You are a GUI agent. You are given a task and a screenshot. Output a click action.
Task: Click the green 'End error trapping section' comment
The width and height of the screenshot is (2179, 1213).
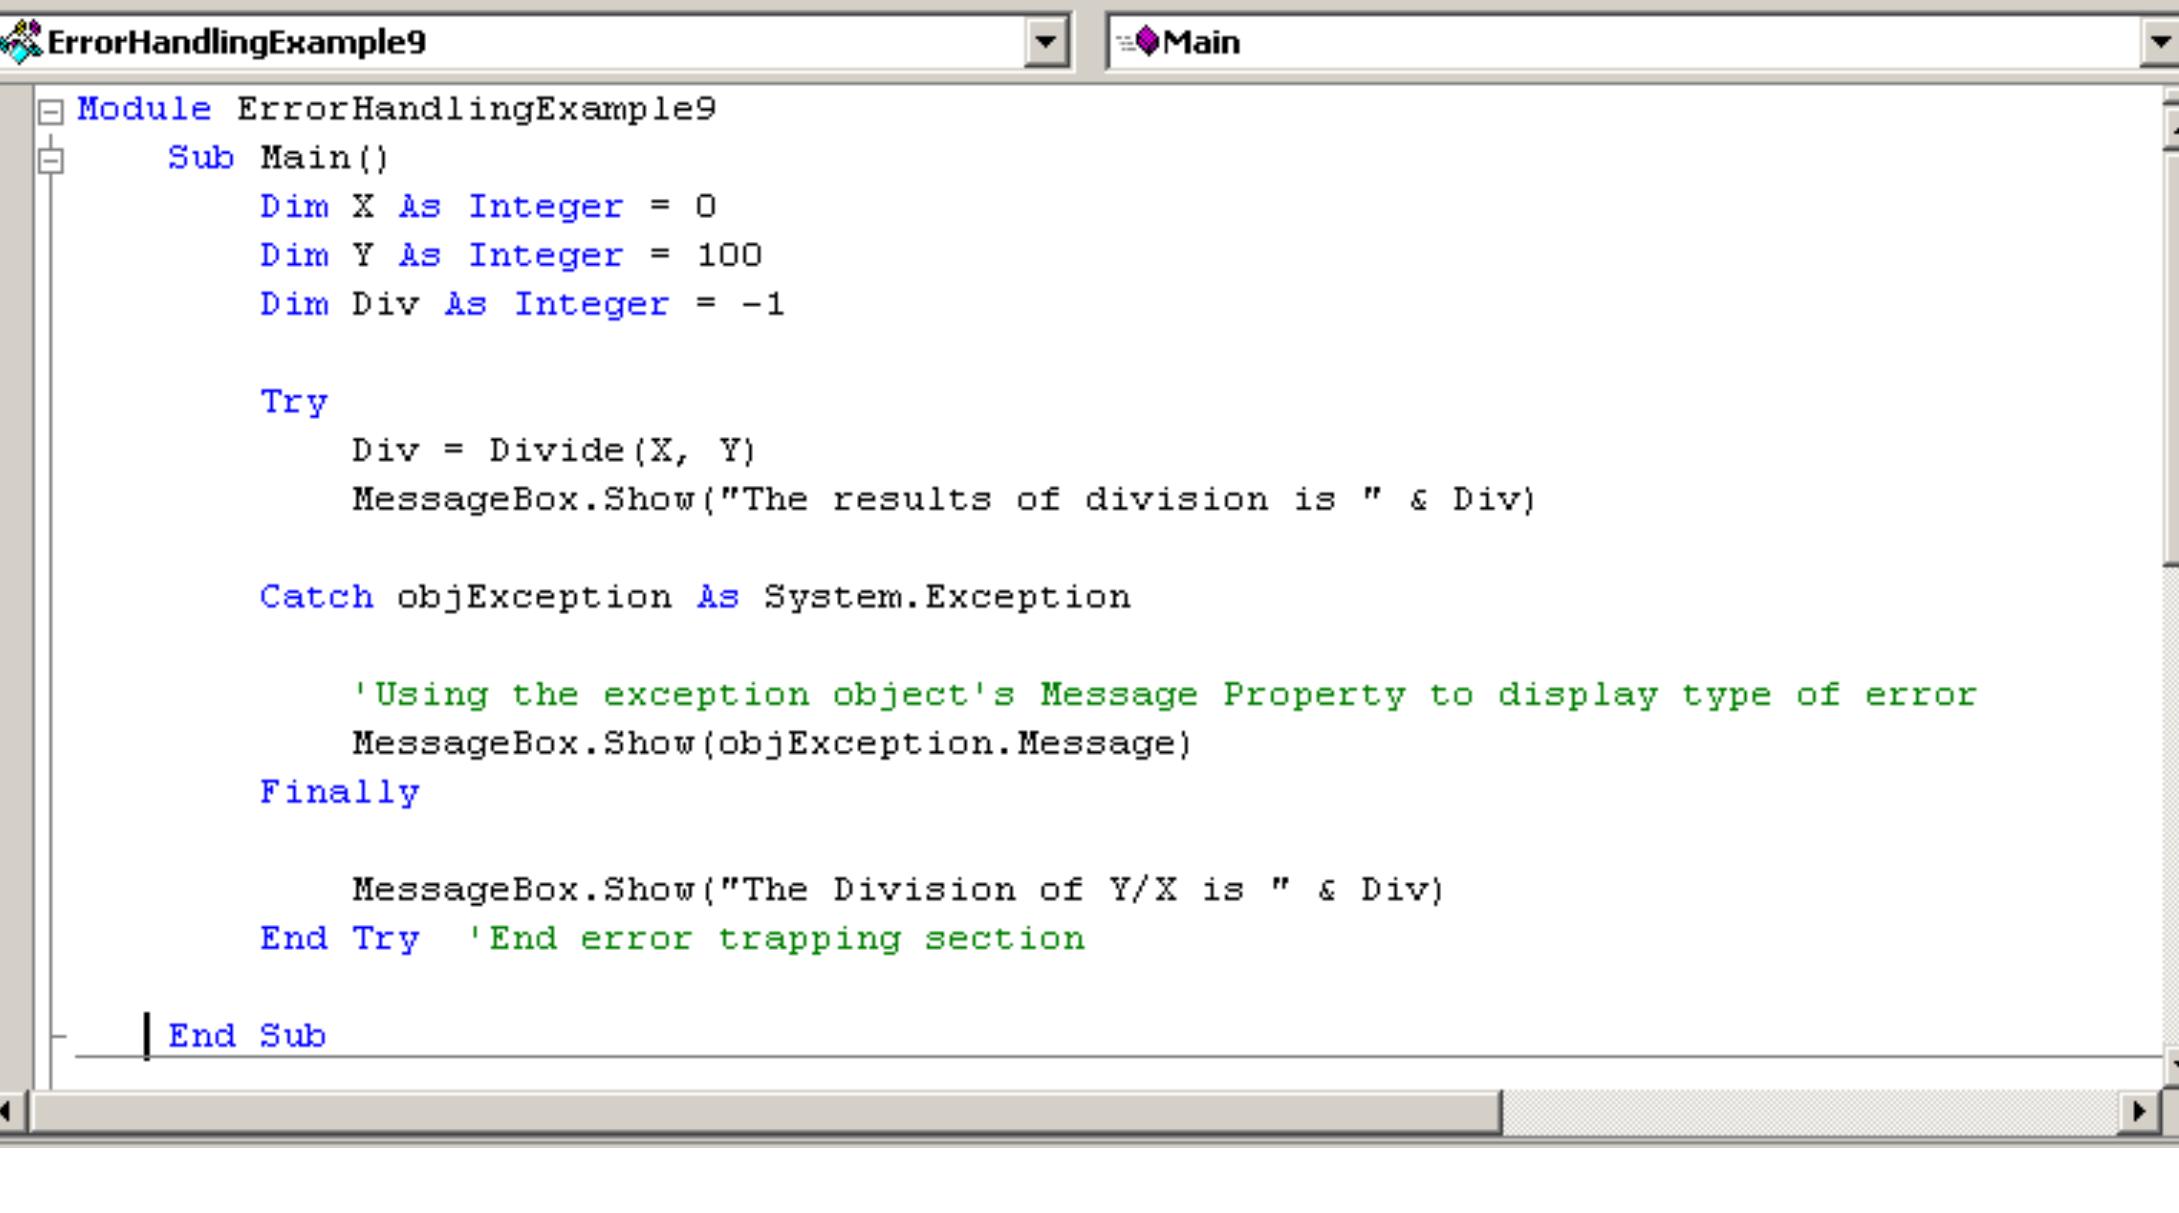(x=776, y=939)
